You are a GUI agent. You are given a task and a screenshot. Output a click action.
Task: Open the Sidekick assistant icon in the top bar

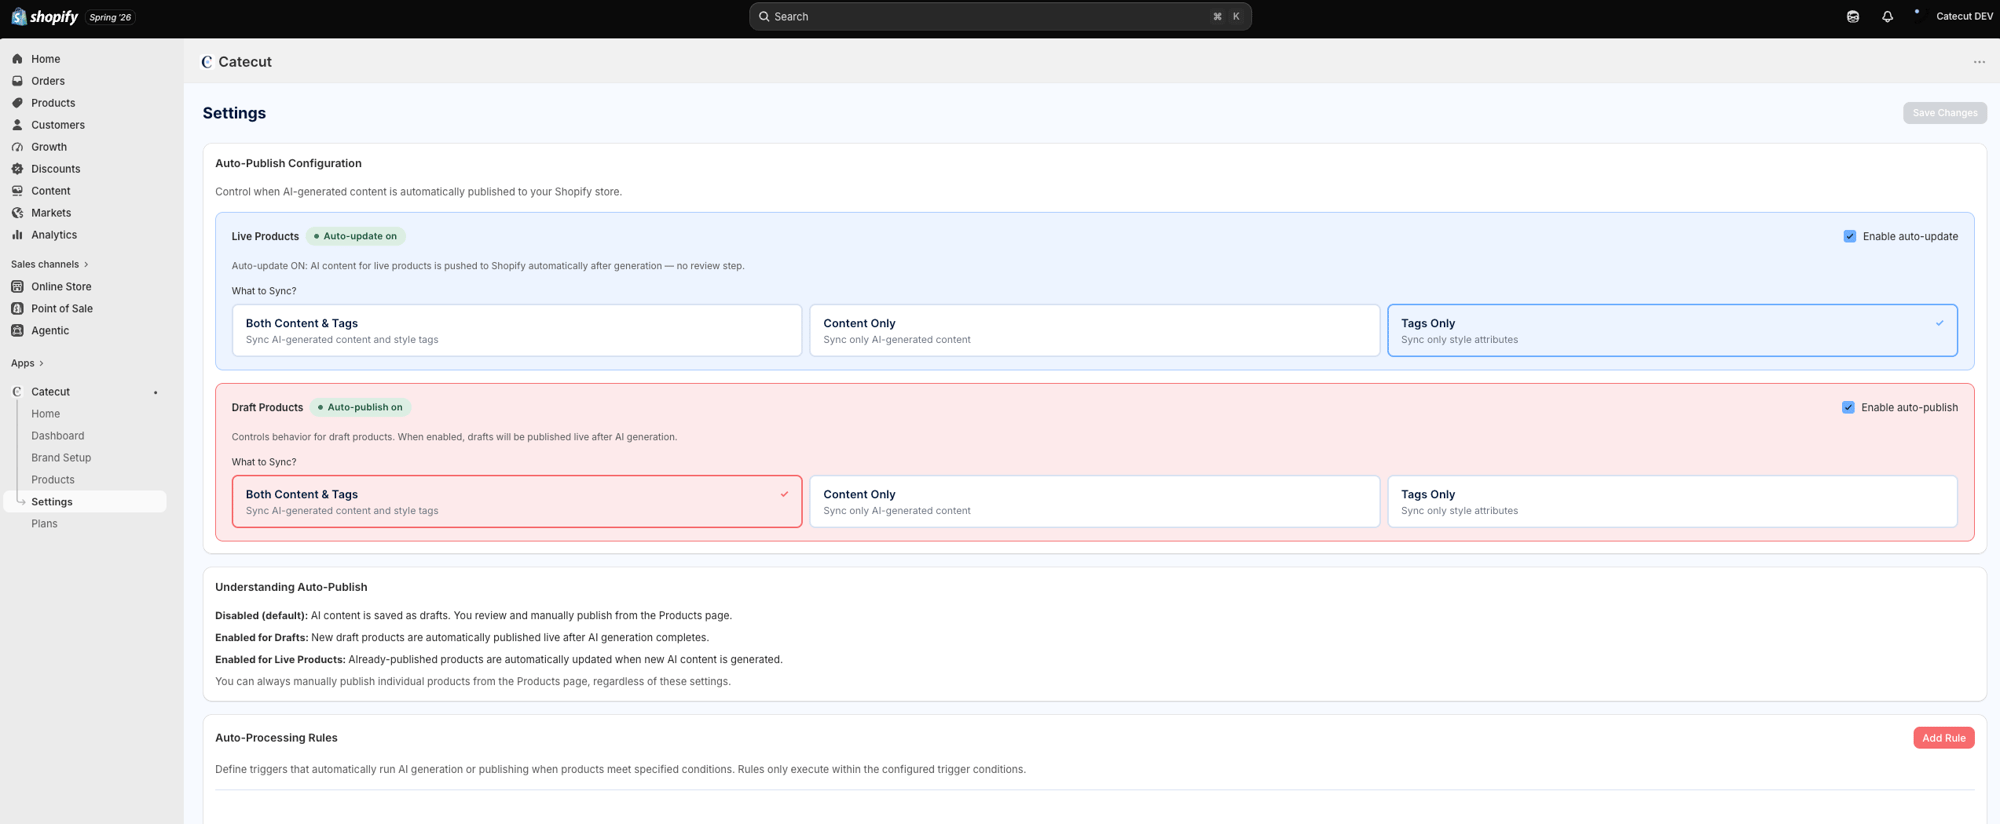[1853, 16]
